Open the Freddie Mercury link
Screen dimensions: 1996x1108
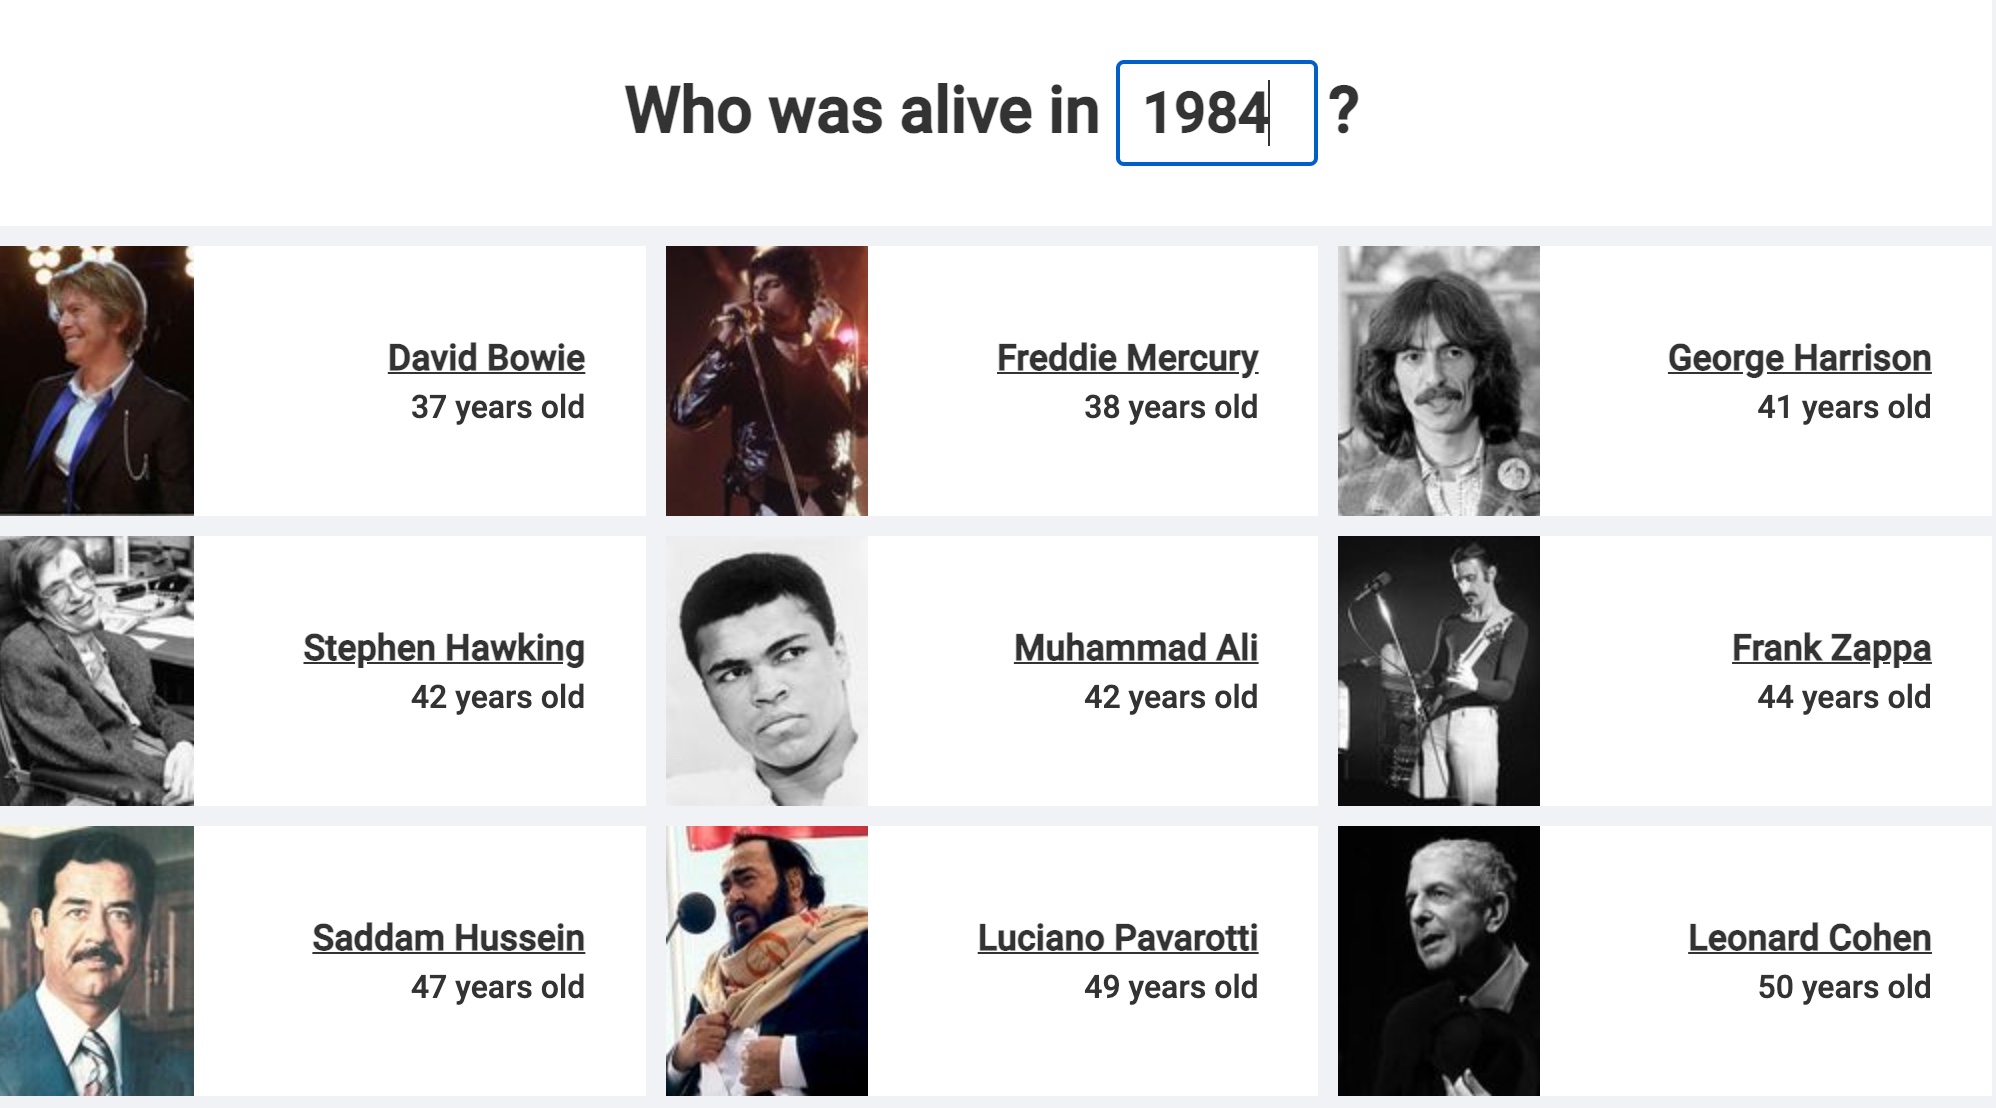[x=1127, y=358]
